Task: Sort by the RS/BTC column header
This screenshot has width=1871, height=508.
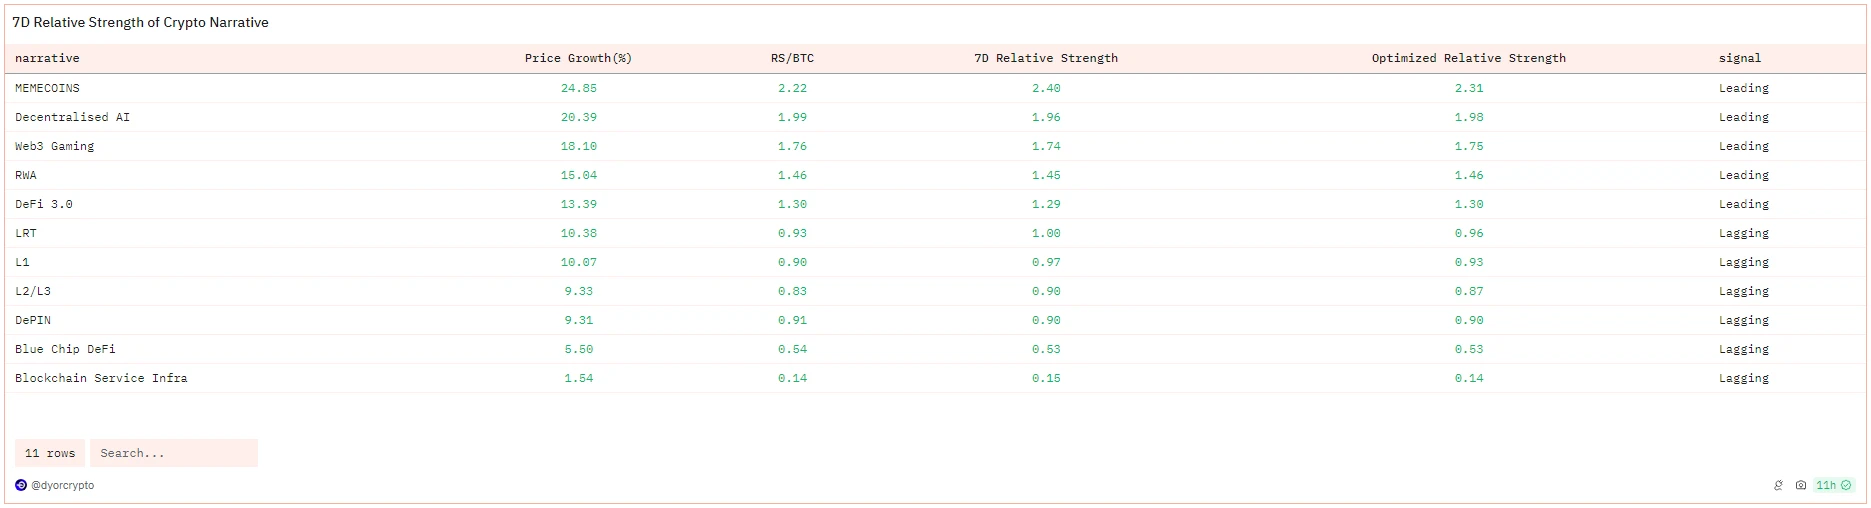Action: click(x=792, y=58)
